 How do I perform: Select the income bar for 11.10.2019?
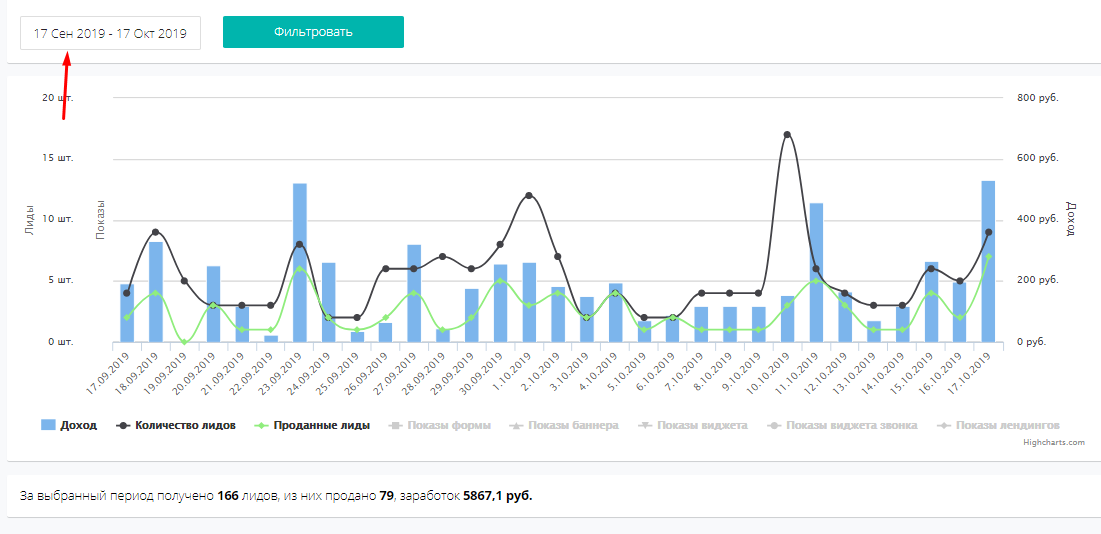[x=816, y=272]
